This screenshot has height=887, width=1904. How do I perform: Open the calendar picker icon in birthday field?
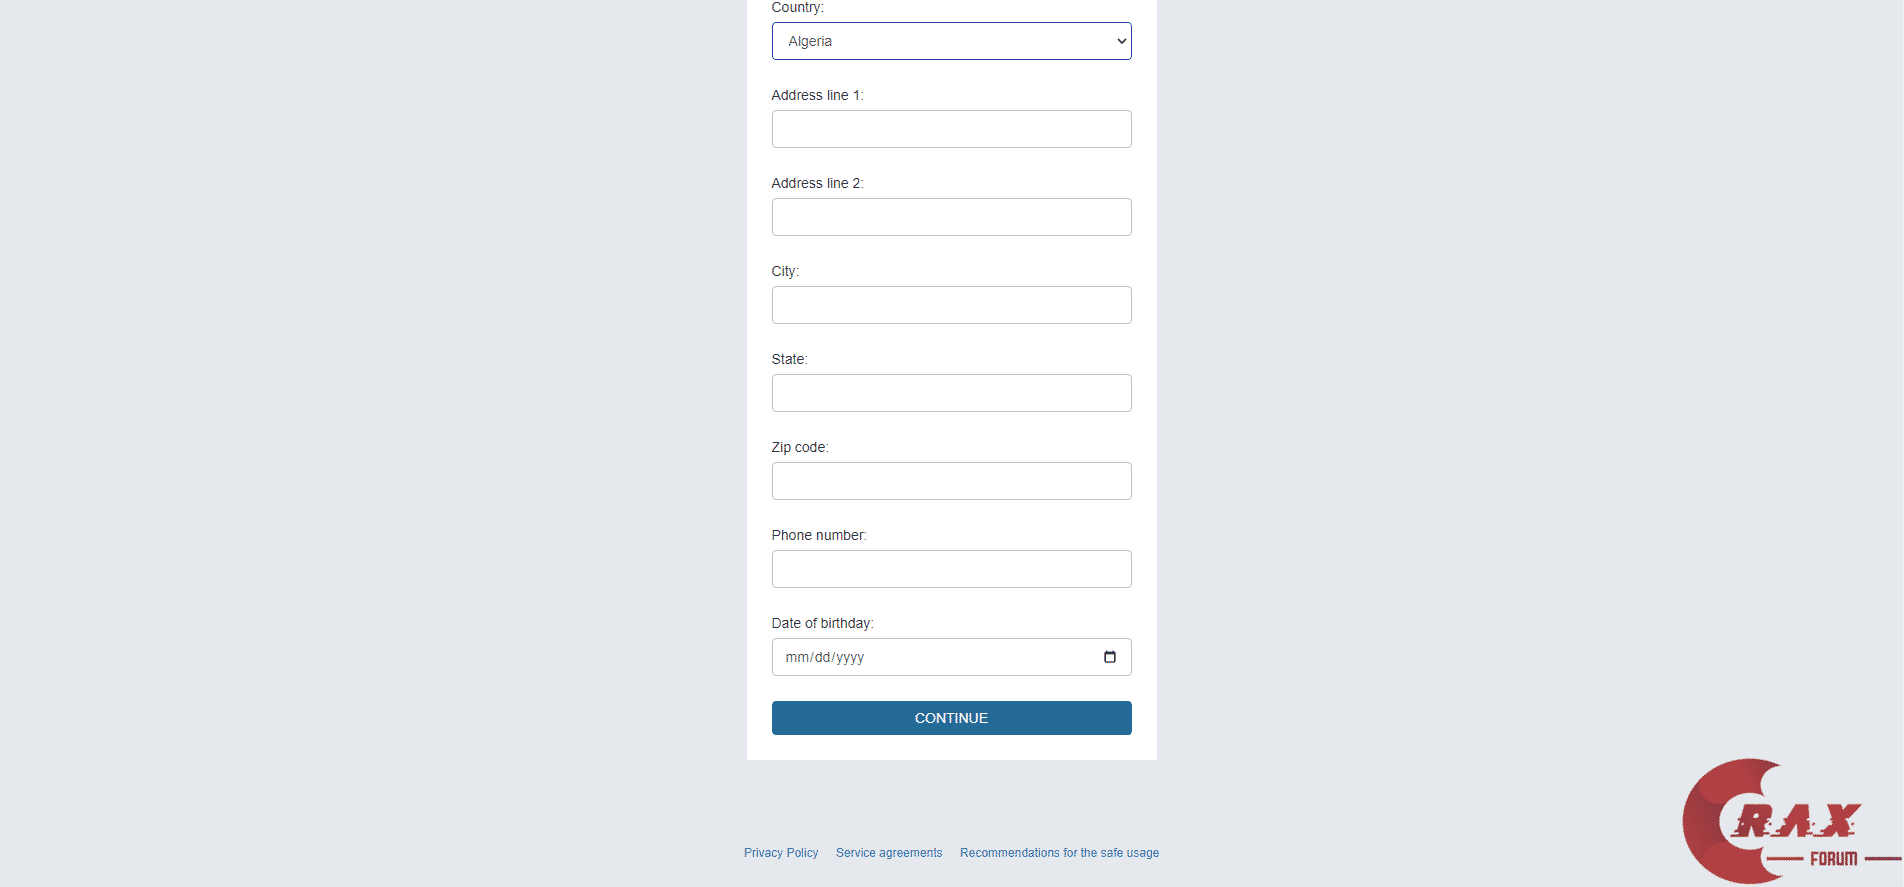click(1109, 657)
